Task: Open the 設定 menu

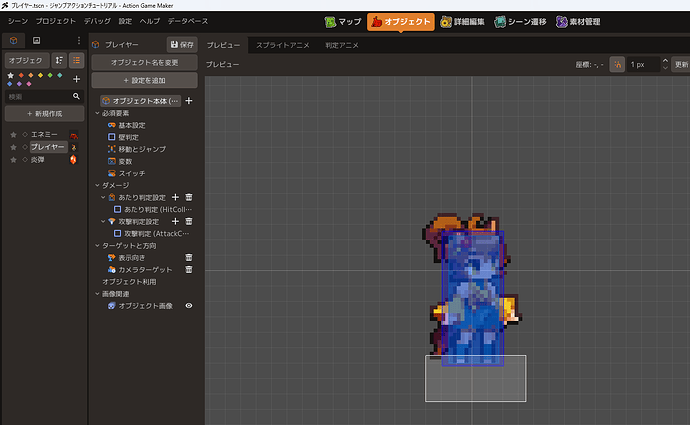Action: click(125, 21)
